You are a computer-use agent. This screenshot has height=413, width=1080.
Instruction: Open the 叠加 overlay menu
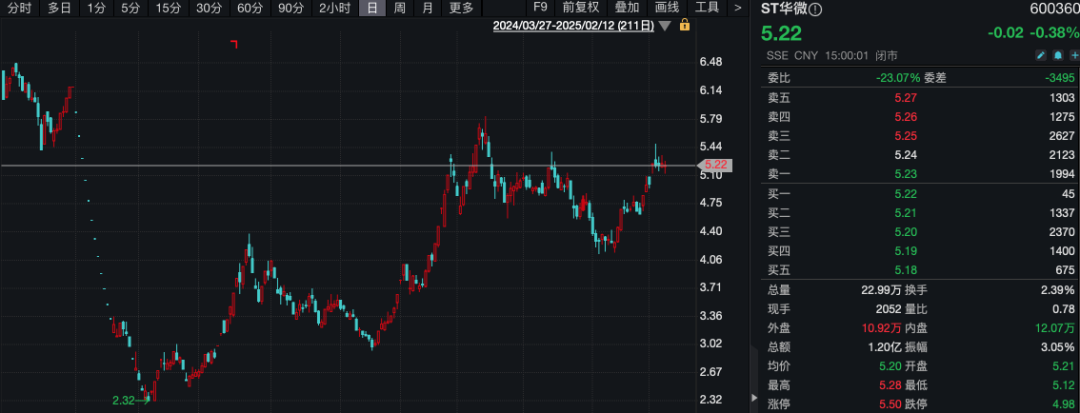click(x=627, y=8)
